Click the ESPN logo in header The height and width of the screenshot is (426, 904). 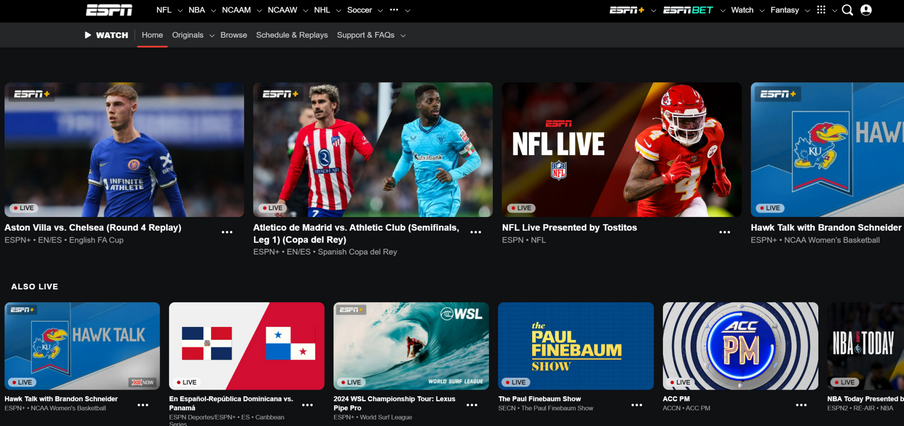coord(109,10)
